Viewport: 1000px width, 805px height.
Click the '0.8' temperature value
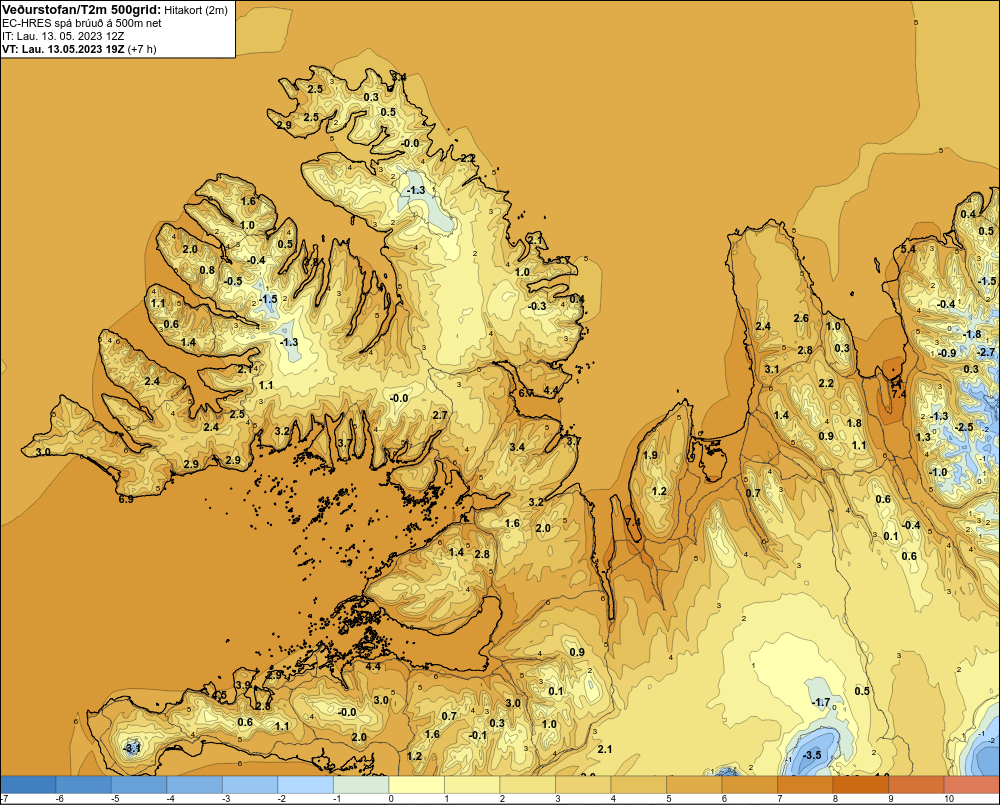click(207, 270)
